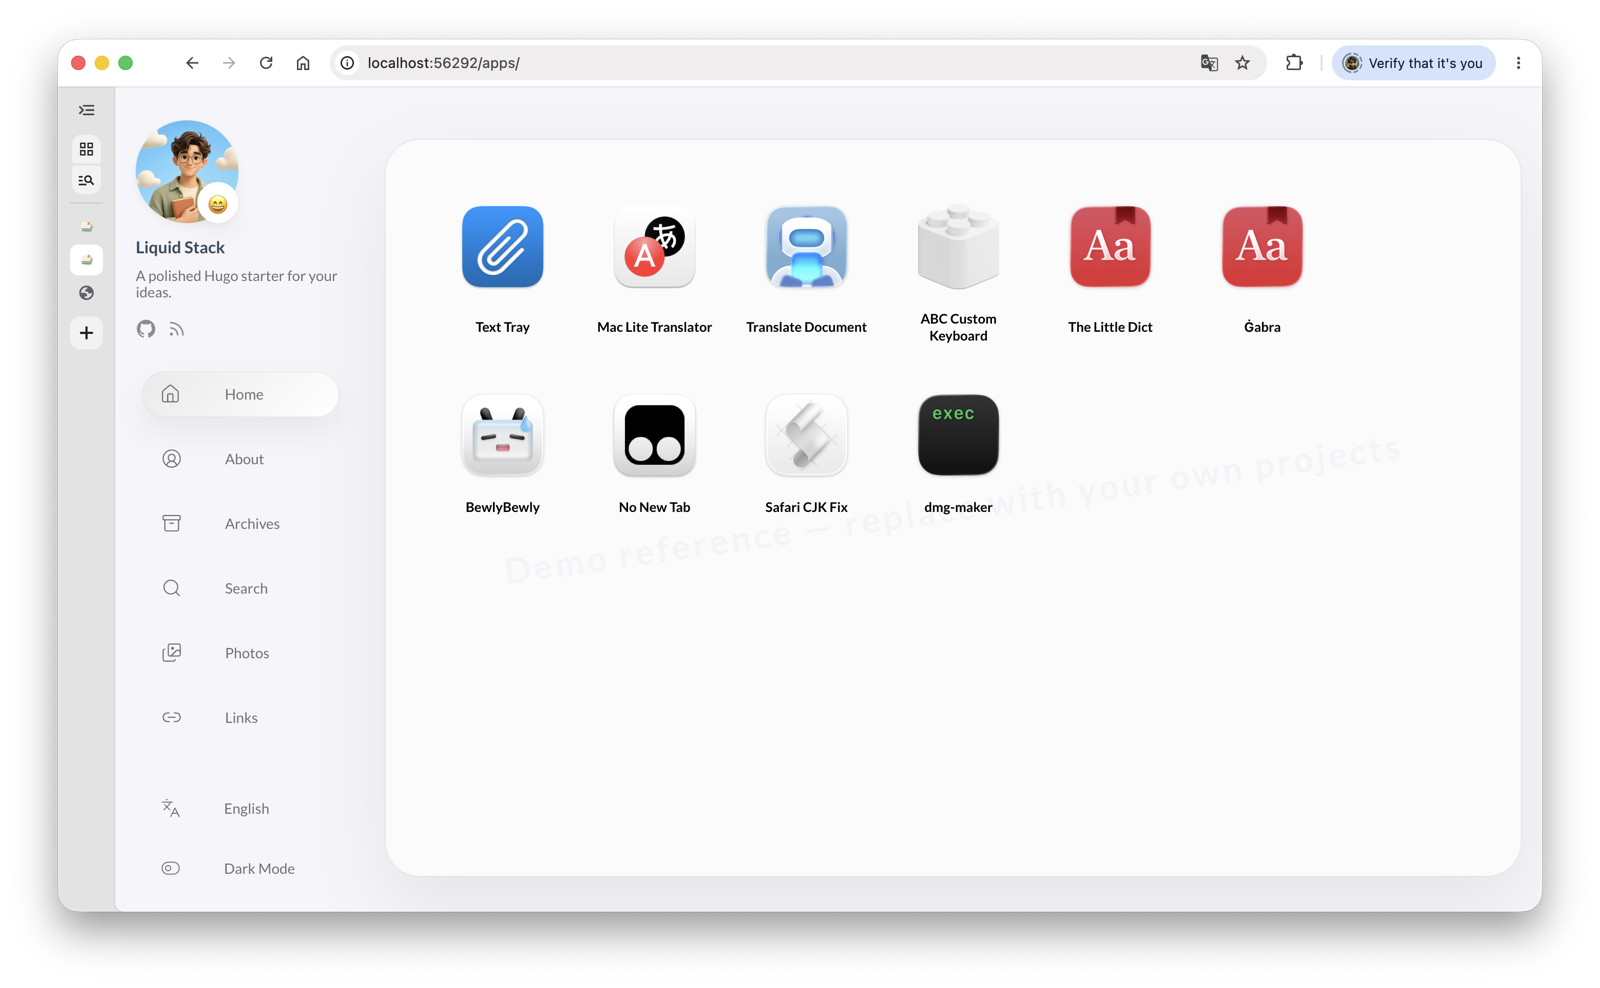Open the About page
This screenshot has width=1600, height=988.
tap(240, 459)
